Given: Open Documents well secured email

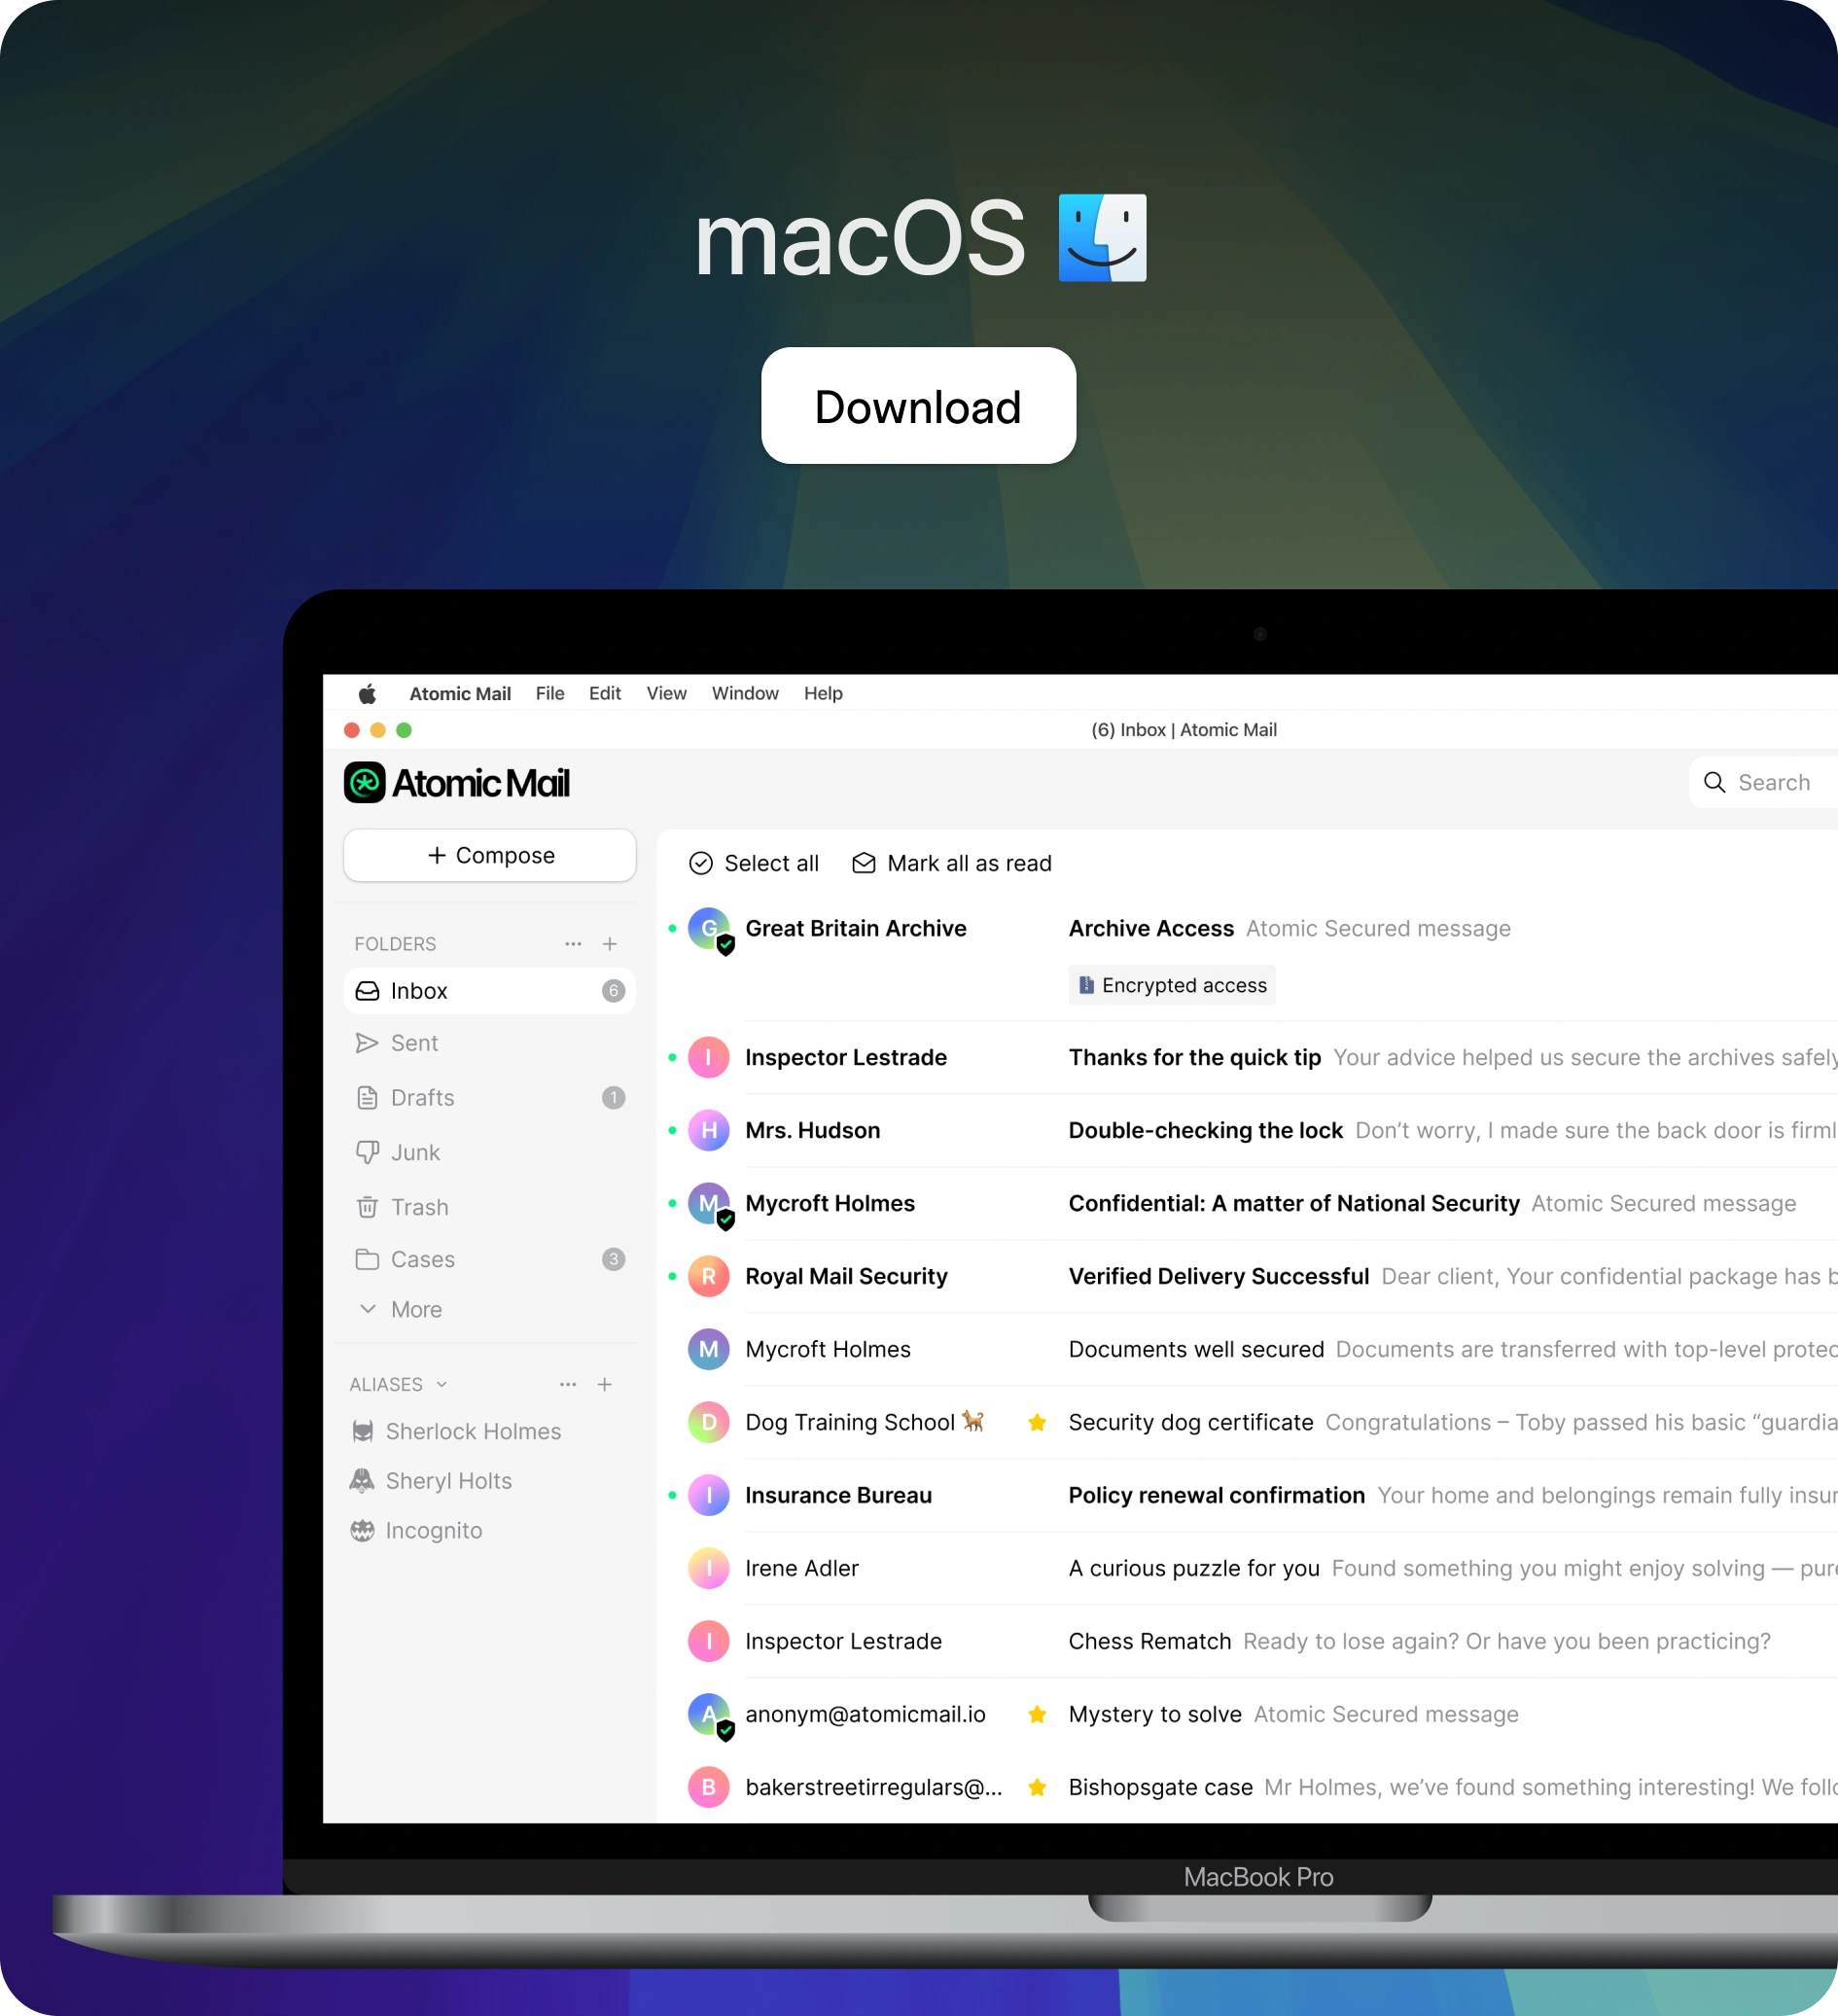Looking at the screenshot, I should 1248,1349.
